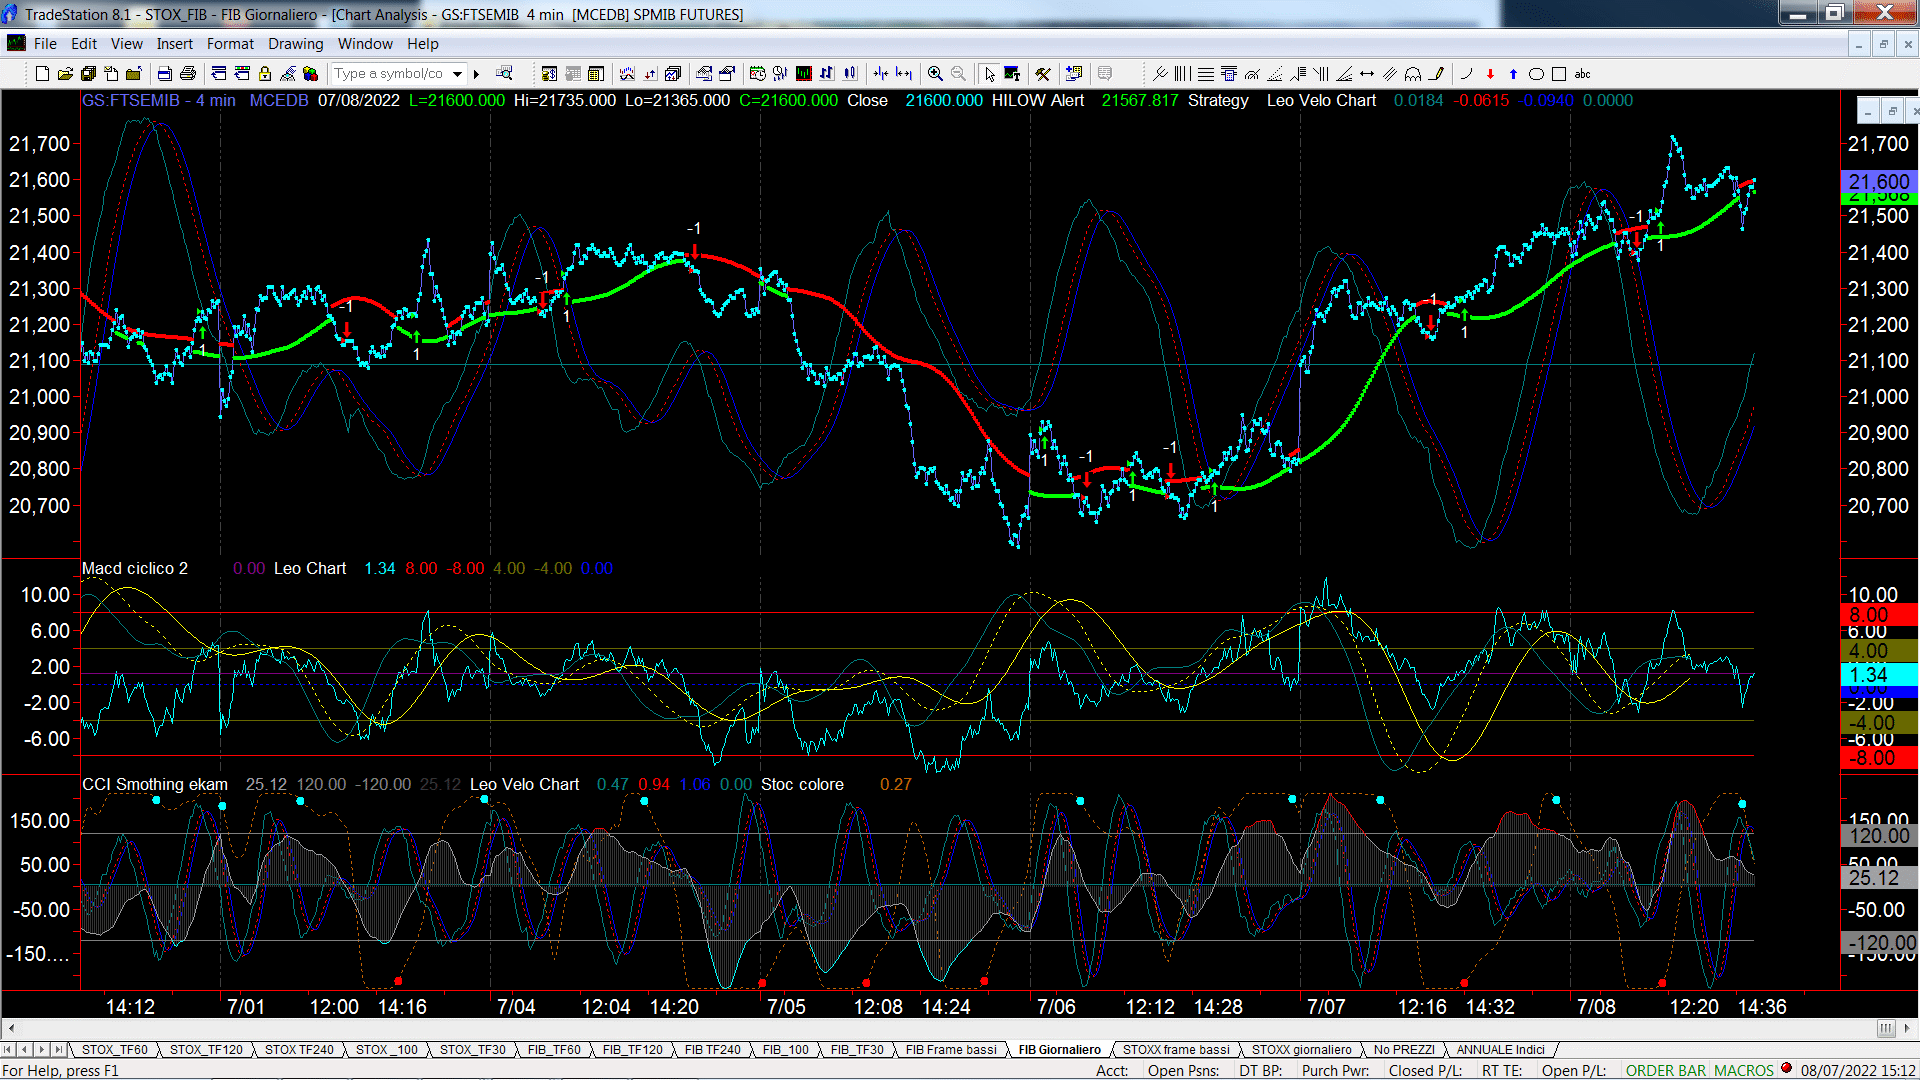Select the horizontal lines drawing tool
The width and height of the screenshot is (1920, 1080).
(1206, 74)
